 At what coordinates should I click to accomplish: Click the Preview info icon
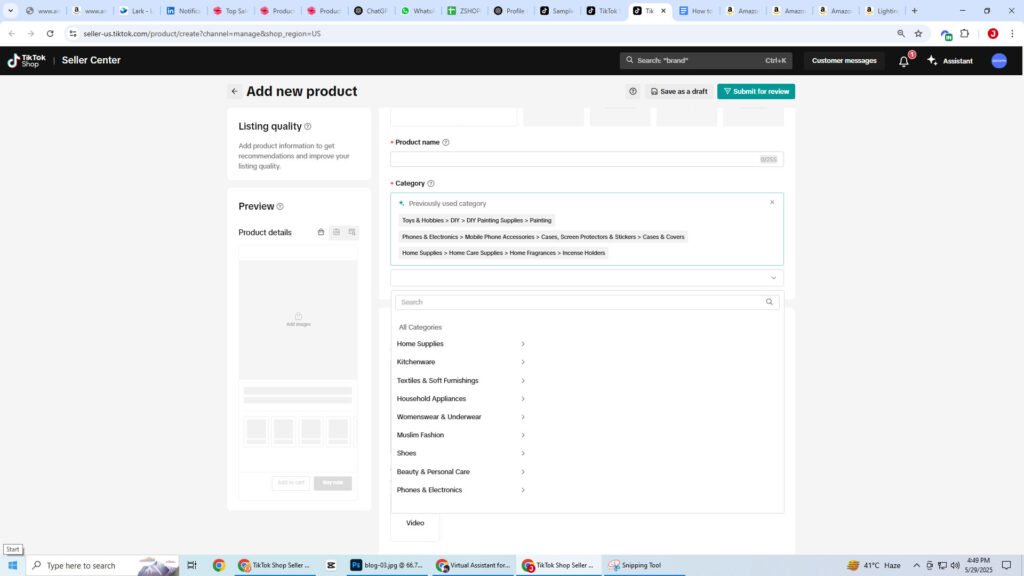click(x=280, y=206)
